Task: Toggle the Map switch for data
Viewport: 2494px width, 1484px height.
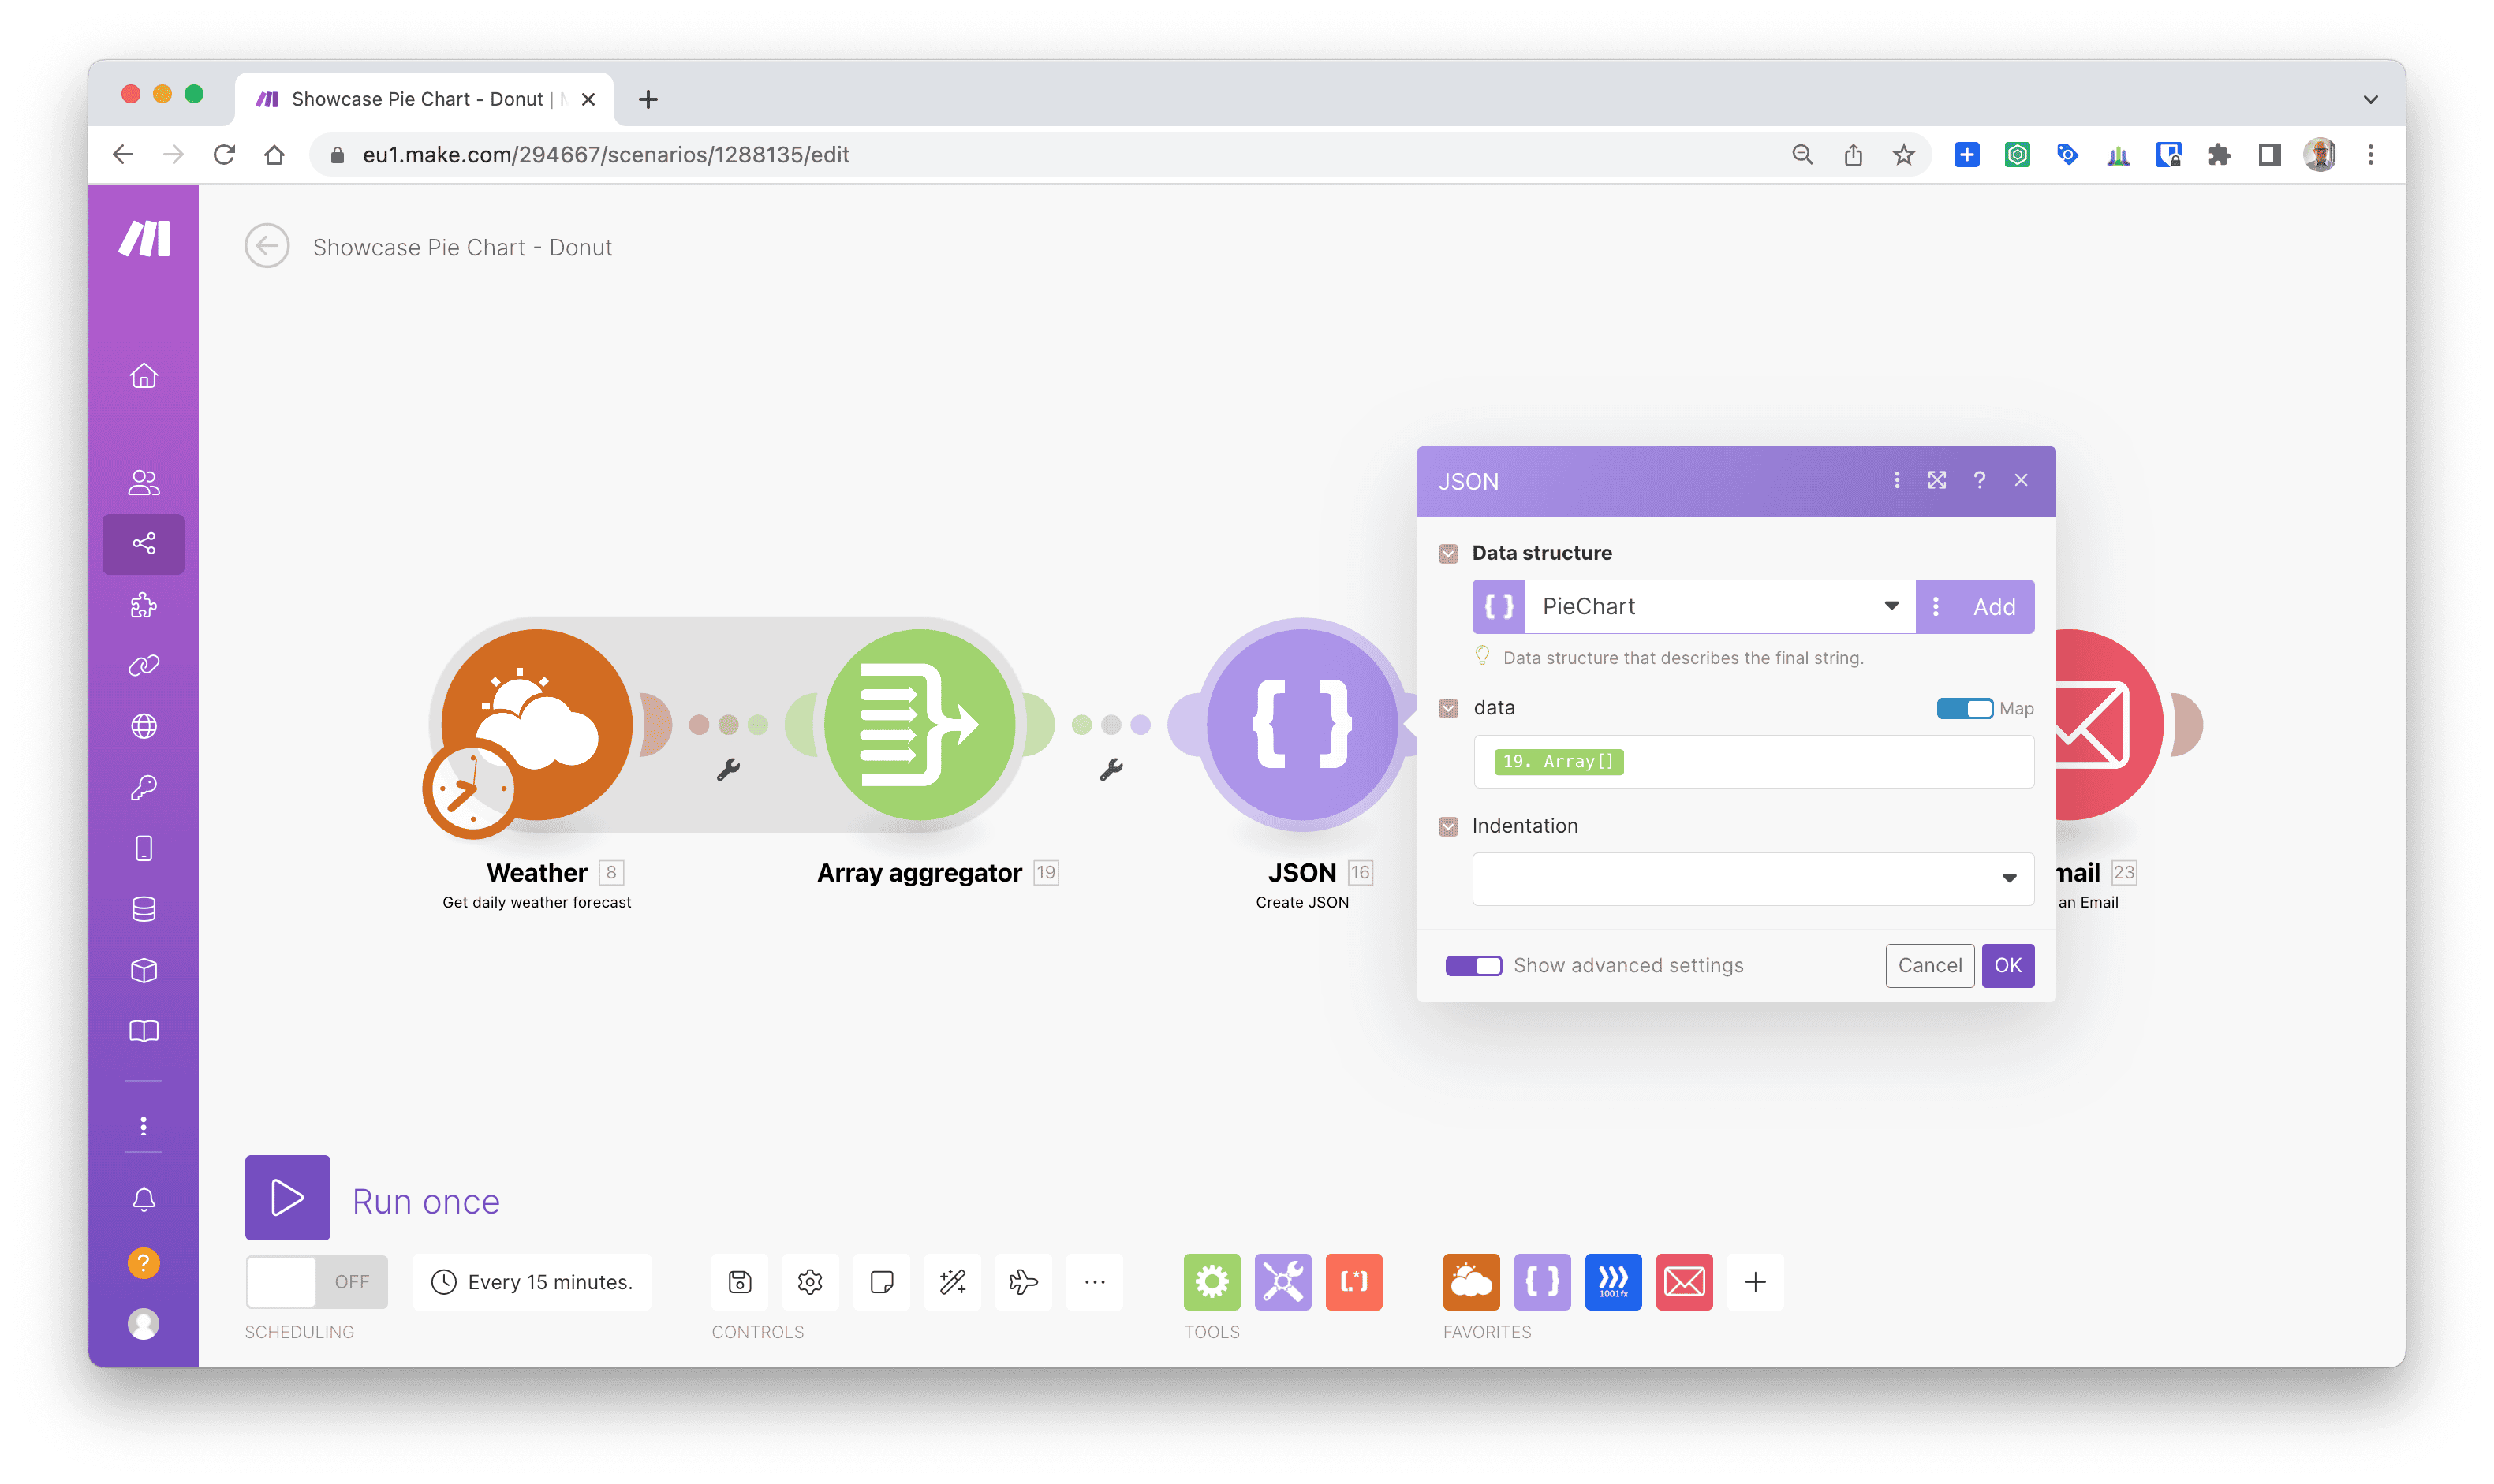Action: click(x=1964, y=708)
